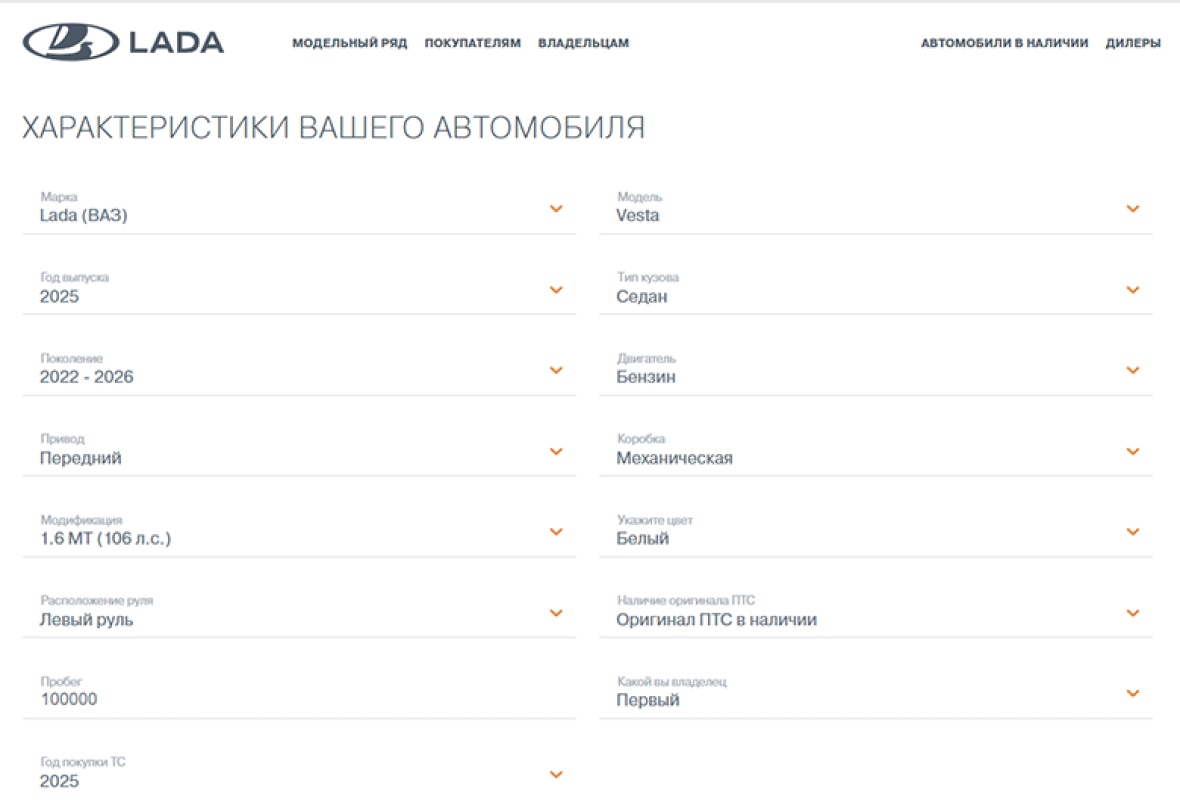The width and height of the screenshot is (1180, 805).
Task: Open Год выпуска dropdown
Action: (299, 289)
